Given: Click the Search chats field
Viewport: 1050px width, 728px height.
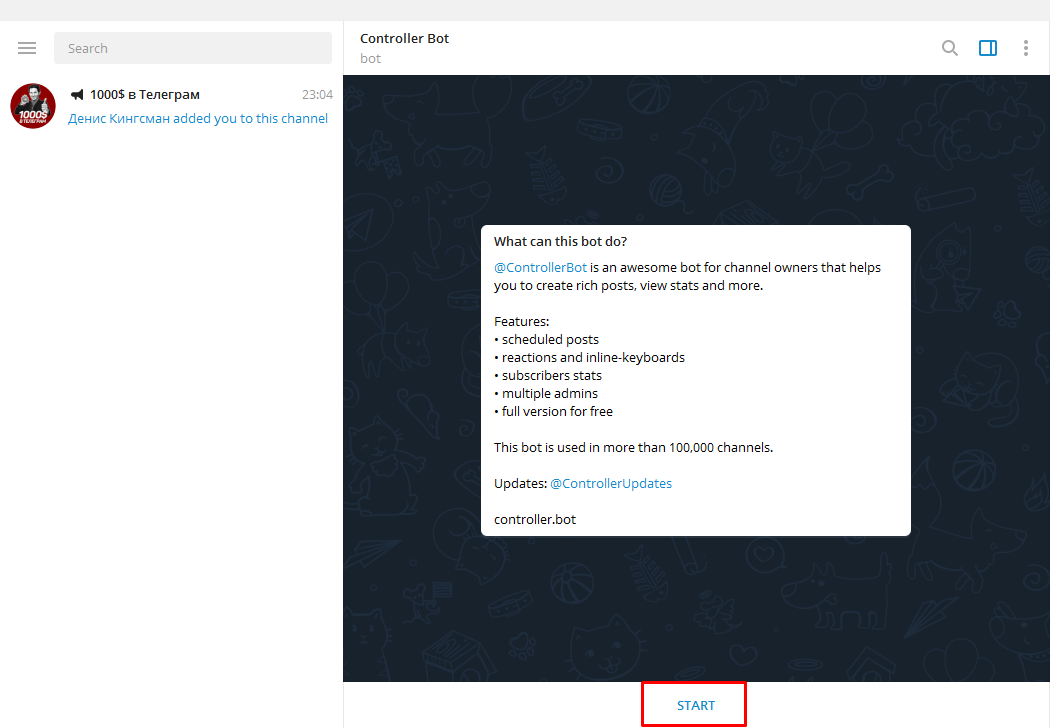Looking at the screenshot, I should (193, 48).
